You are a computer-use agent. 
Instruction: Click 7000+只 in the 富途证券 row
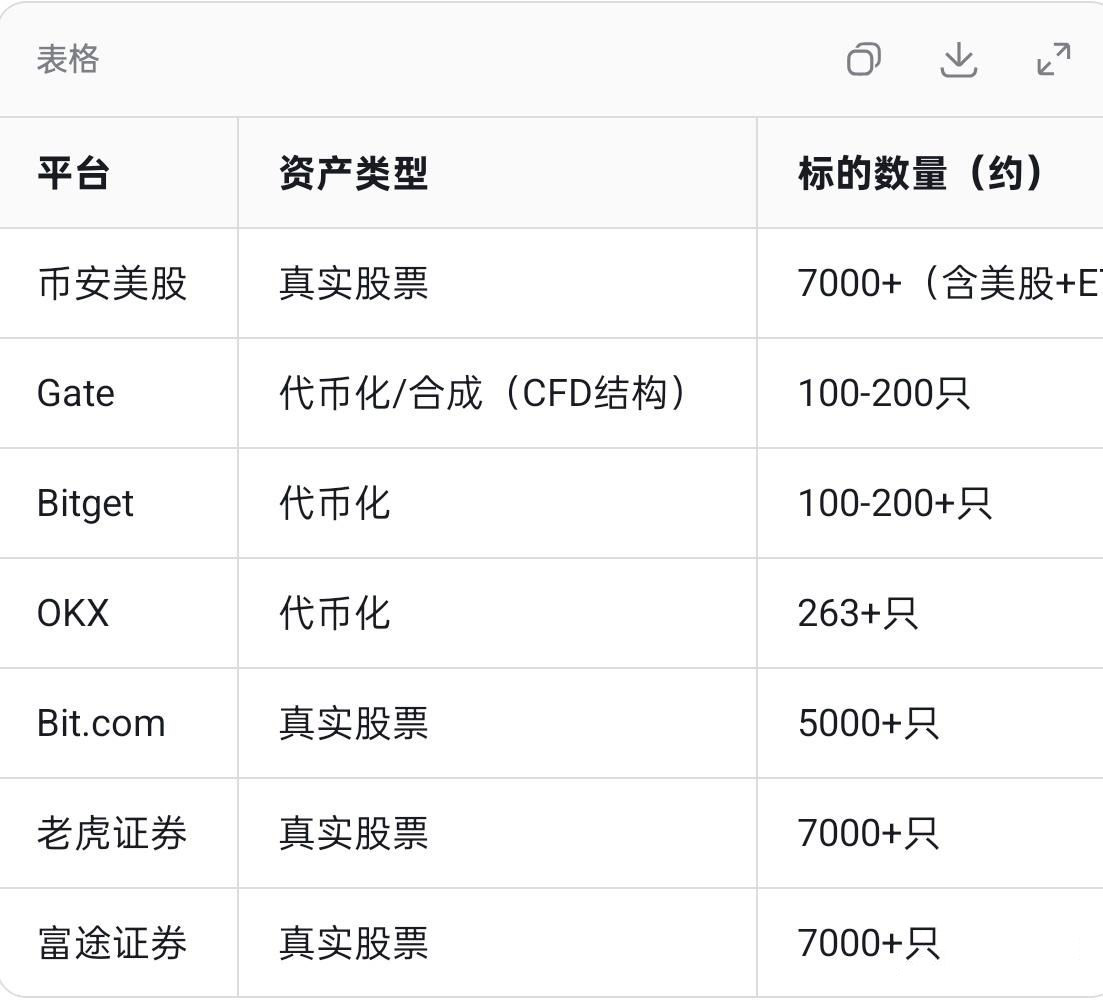pos(869,943)
